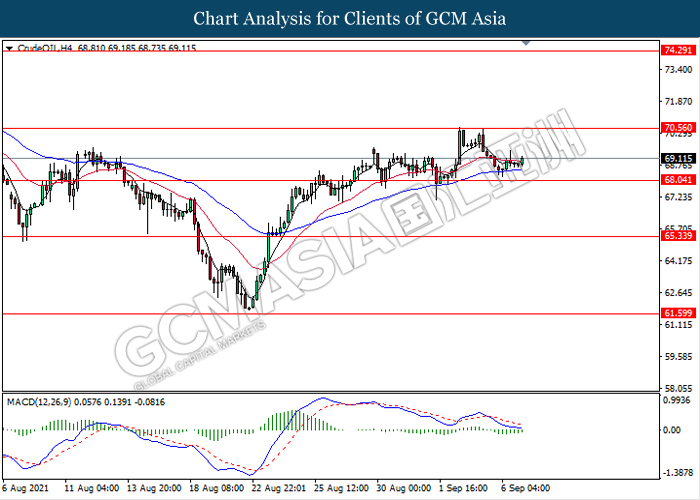This screenshot has height=500, width=700.
Task: Click the 73.400 value on price axis
Action: 679,70
